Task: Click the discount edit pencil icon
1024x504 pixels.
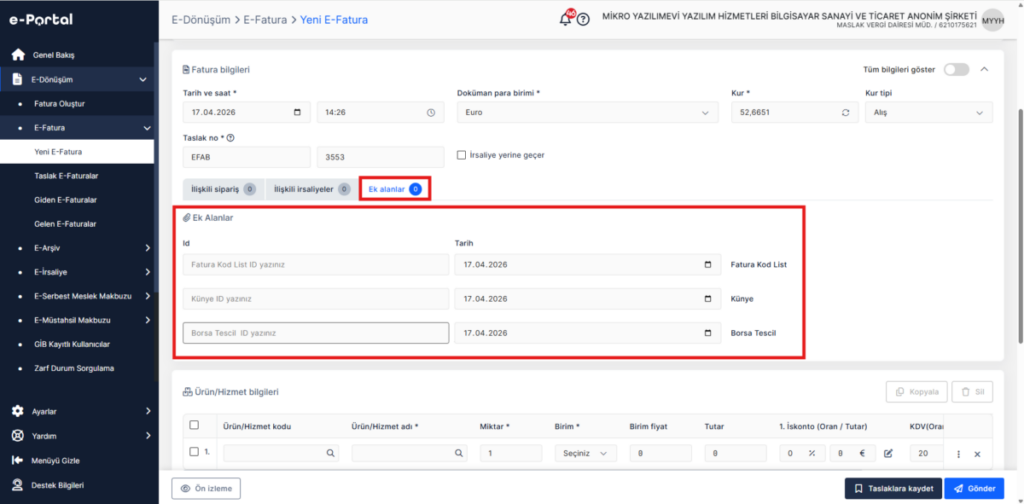Action: click(x=888, y=453)
